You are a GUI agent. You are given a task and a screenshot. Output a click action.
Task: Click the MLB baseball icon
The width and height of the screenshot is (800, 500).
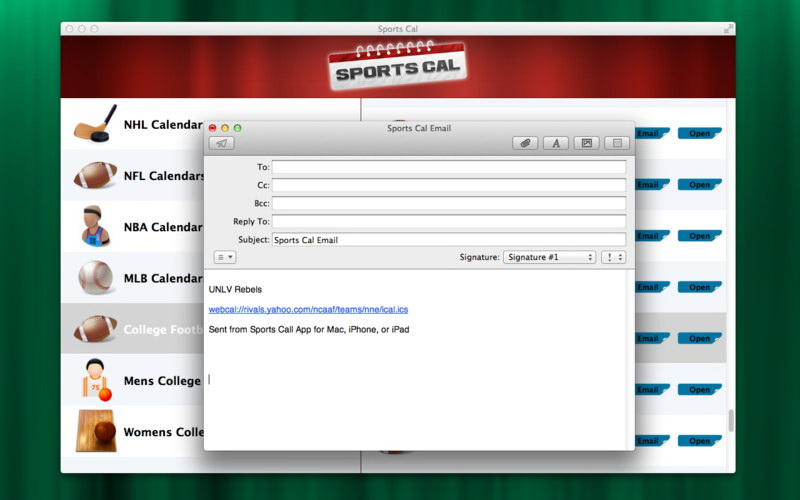tap(95, 278)
